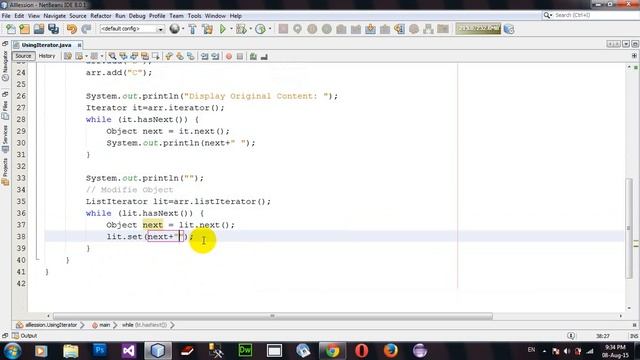
Task: Click the main method breadcrumb
Action: 101,325
